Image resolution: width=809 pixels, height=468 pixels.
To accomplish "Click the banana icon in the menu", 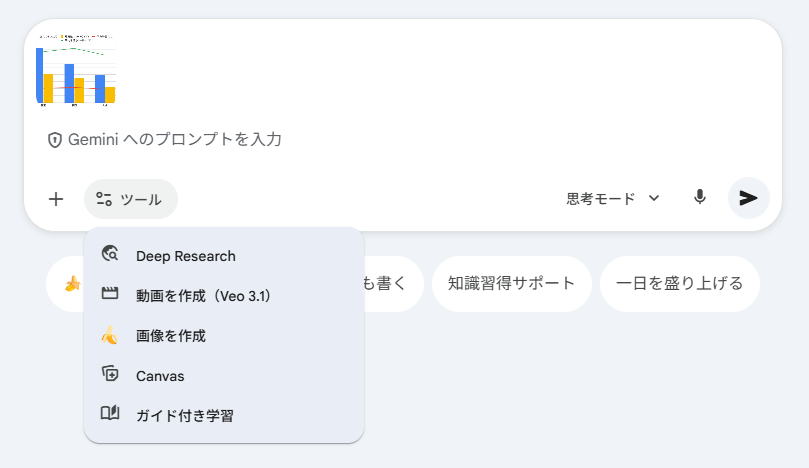I will (x=109, y=335).
